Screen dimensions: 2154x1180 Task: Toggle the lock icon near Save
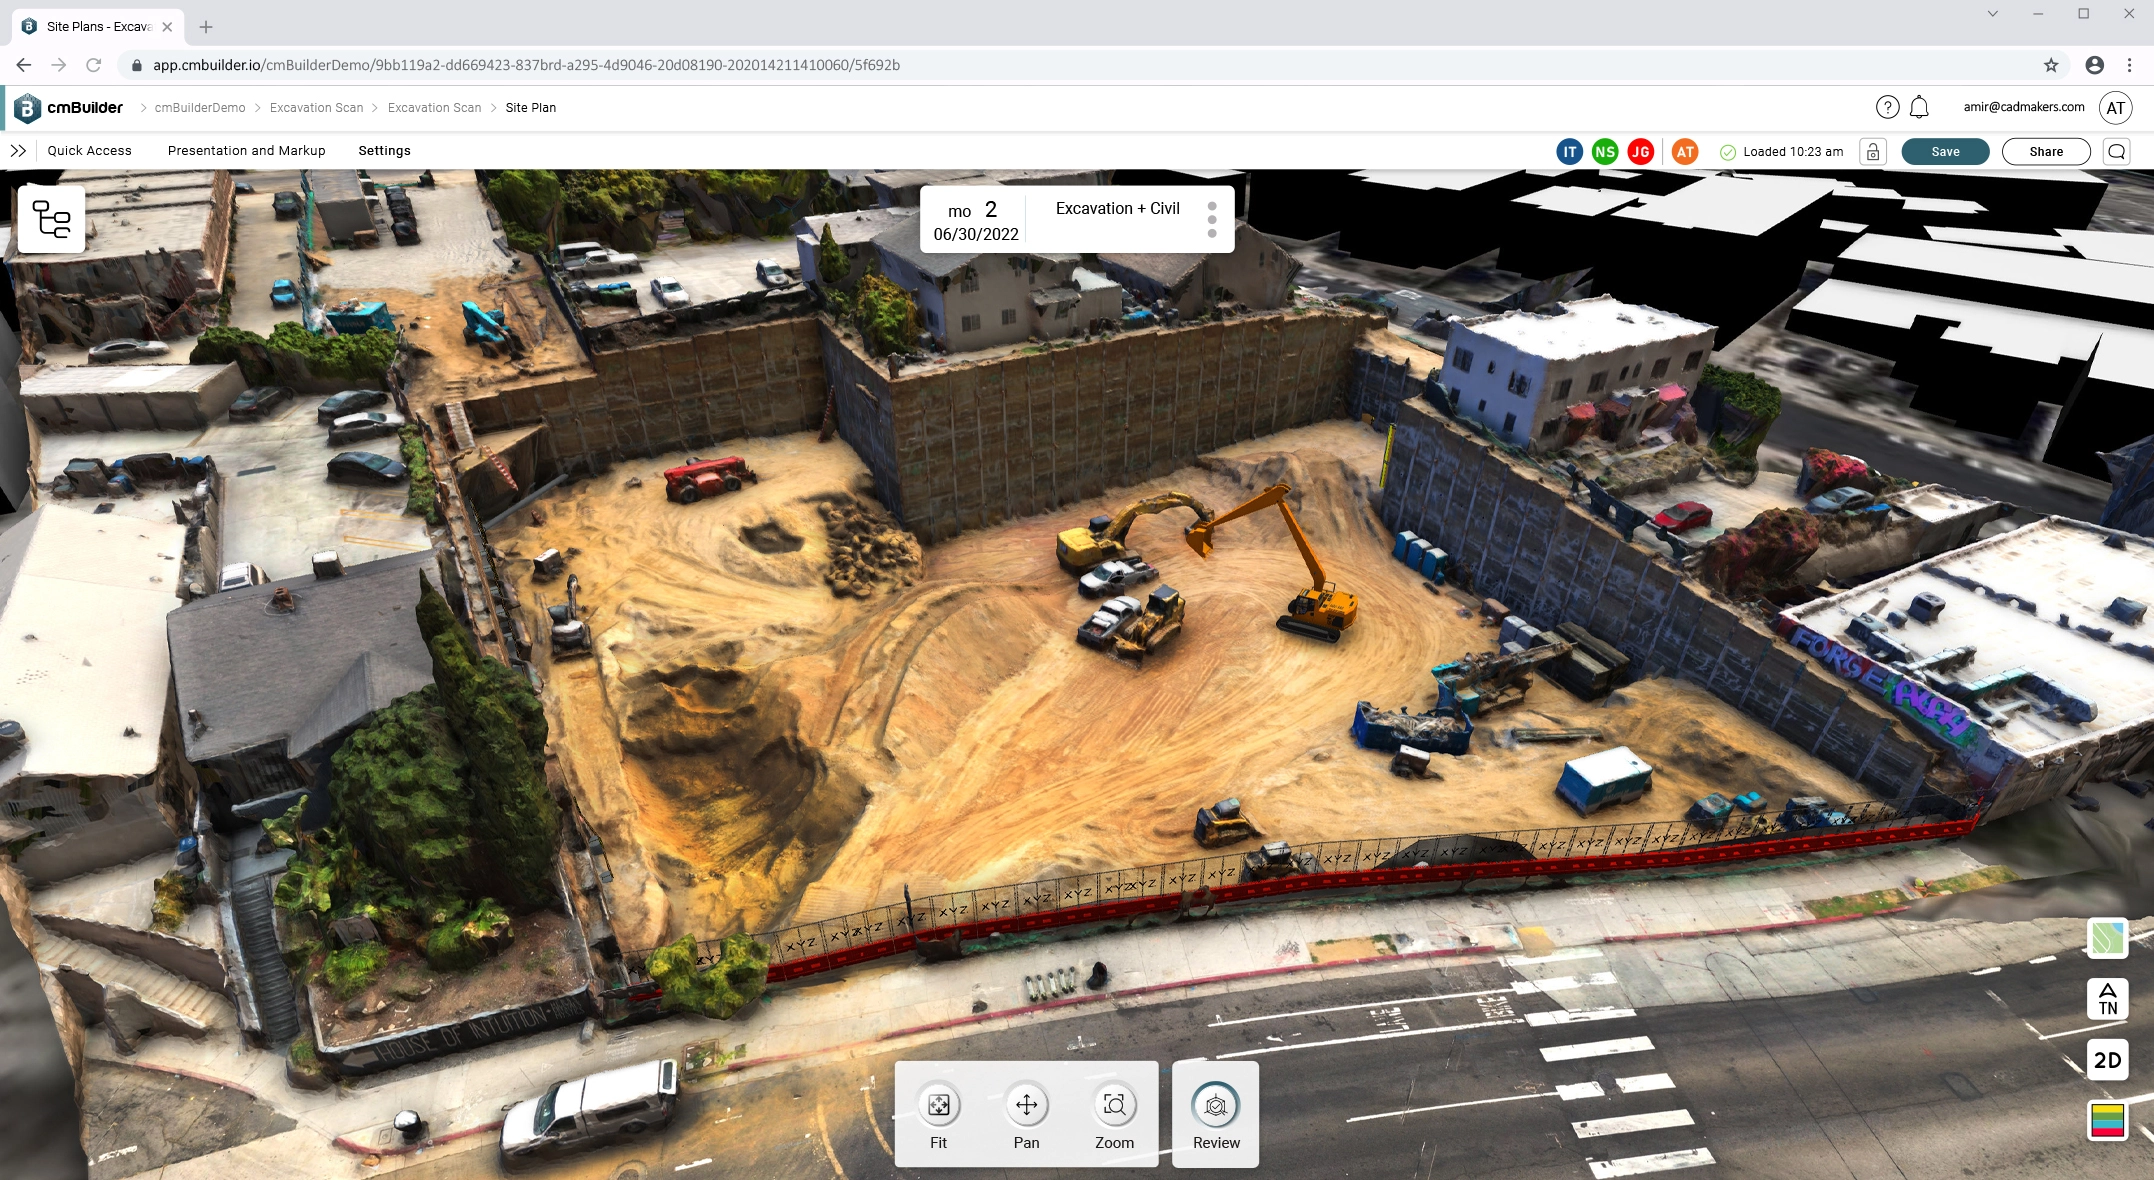pos(1873,151)
